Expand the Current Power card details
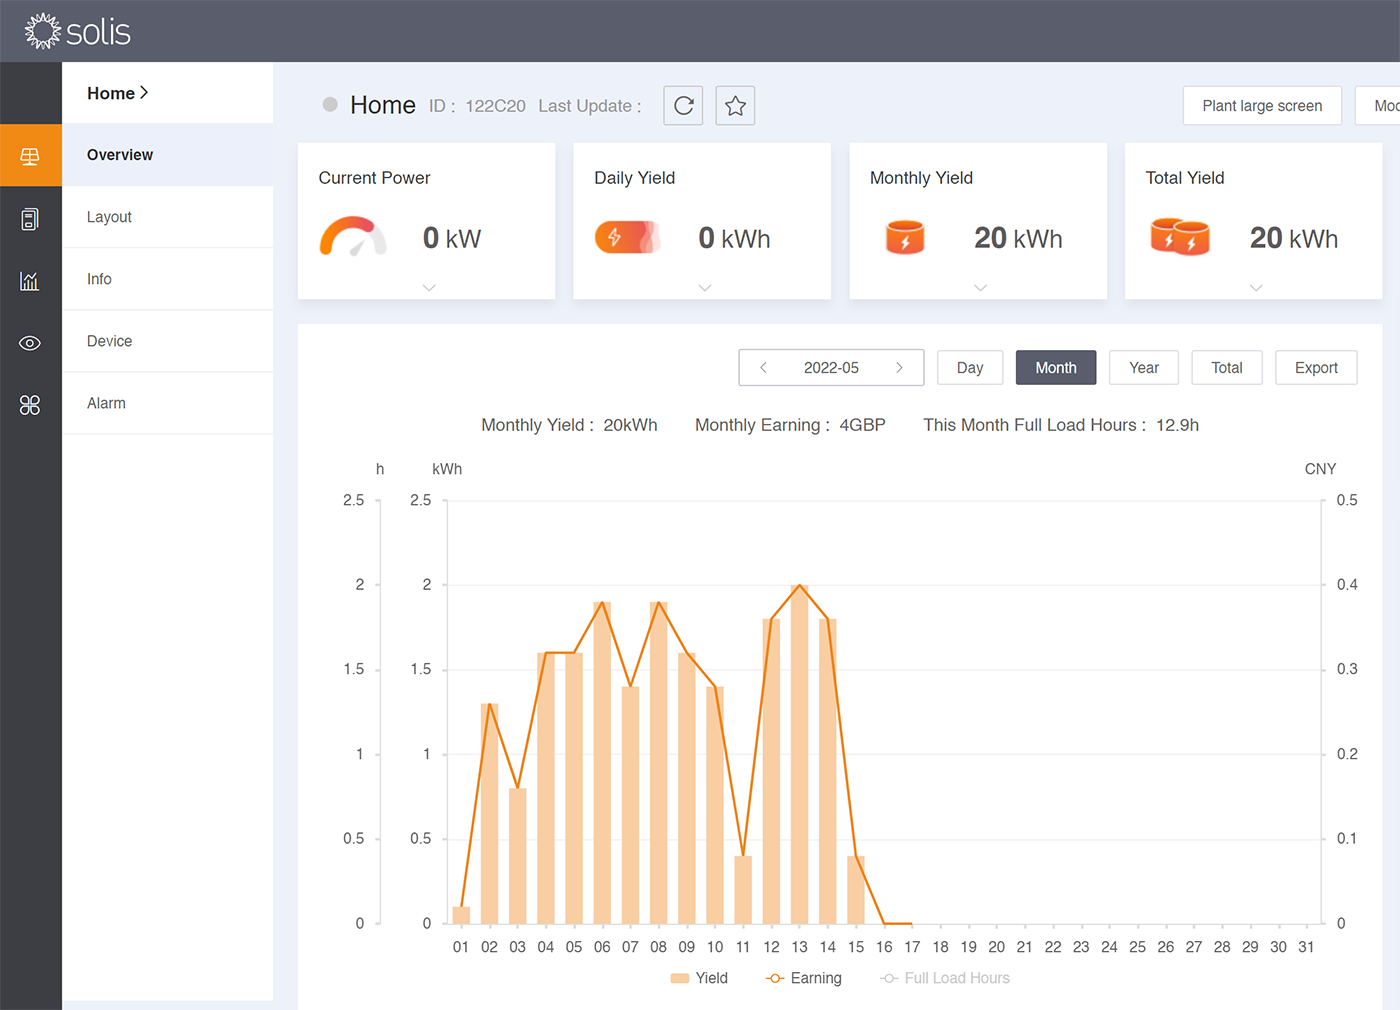 429,288
